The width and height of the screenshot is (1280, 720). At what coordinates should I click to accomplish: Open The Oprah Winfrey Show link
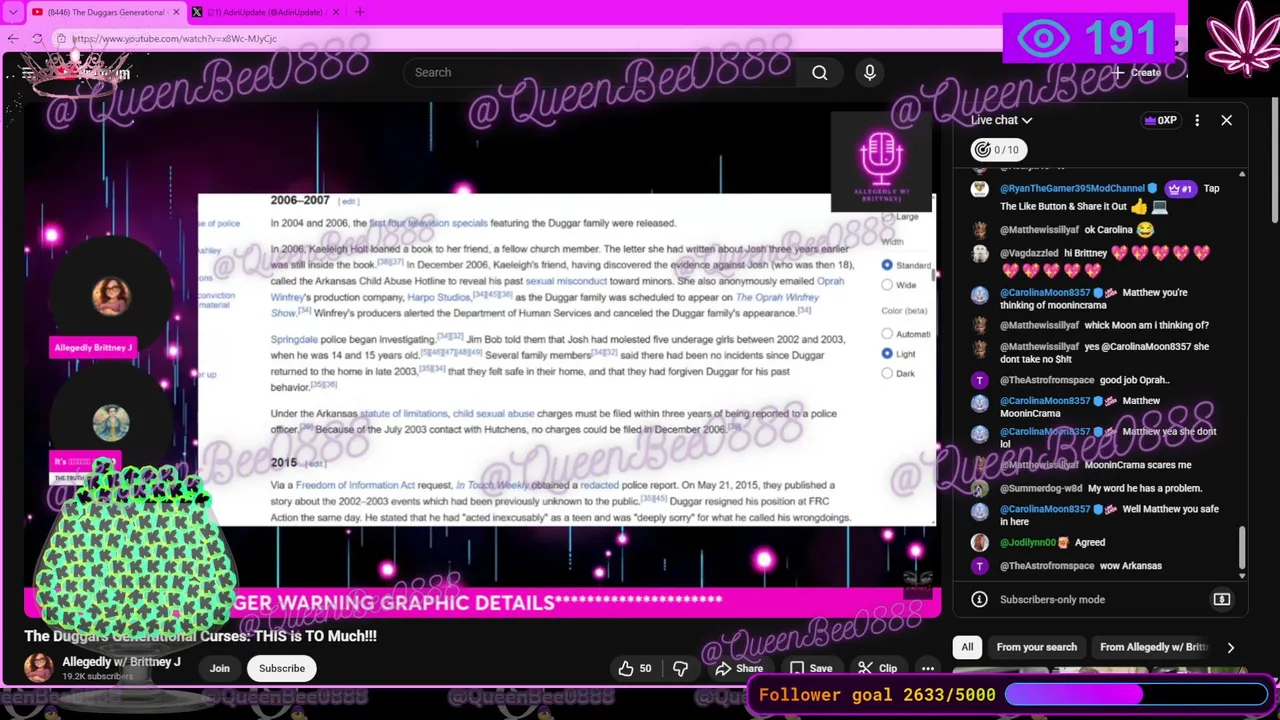tap(777, 297)
